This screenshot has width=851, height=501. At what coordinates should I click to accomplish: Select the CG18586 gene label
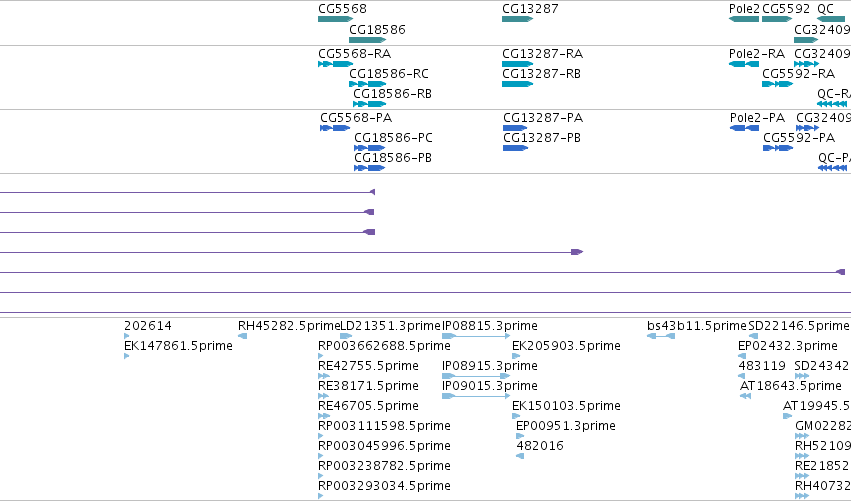click(x=377, y=29)
